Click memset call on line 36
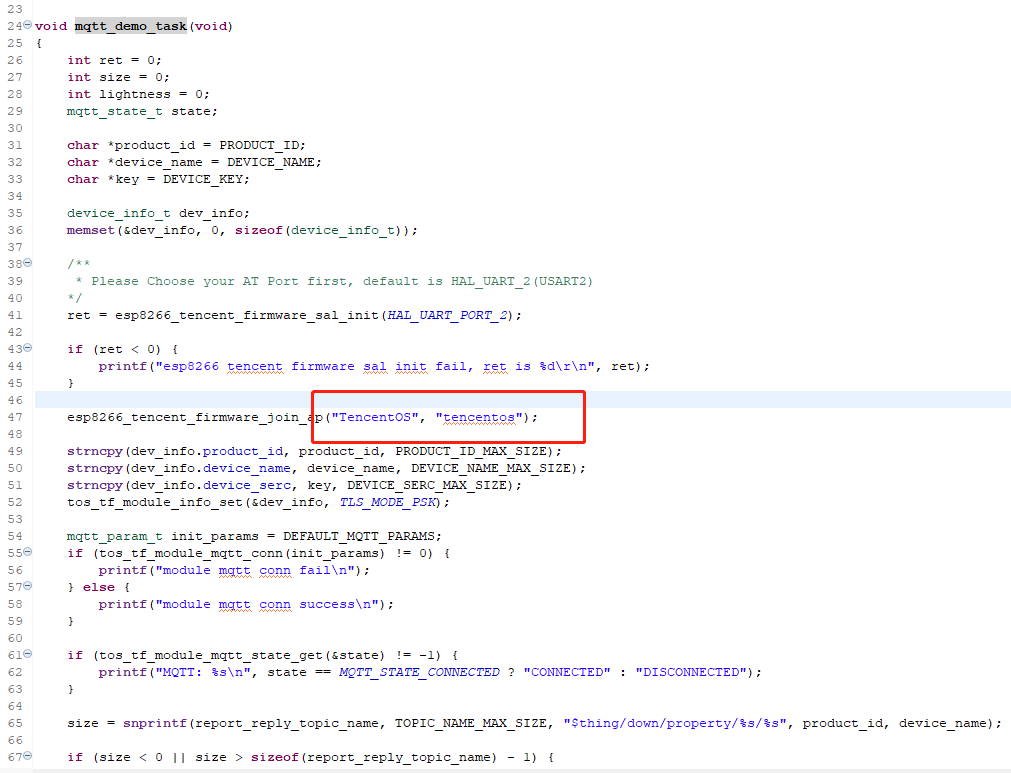This screenshot has height=773, width=1011. pos(91,230)
